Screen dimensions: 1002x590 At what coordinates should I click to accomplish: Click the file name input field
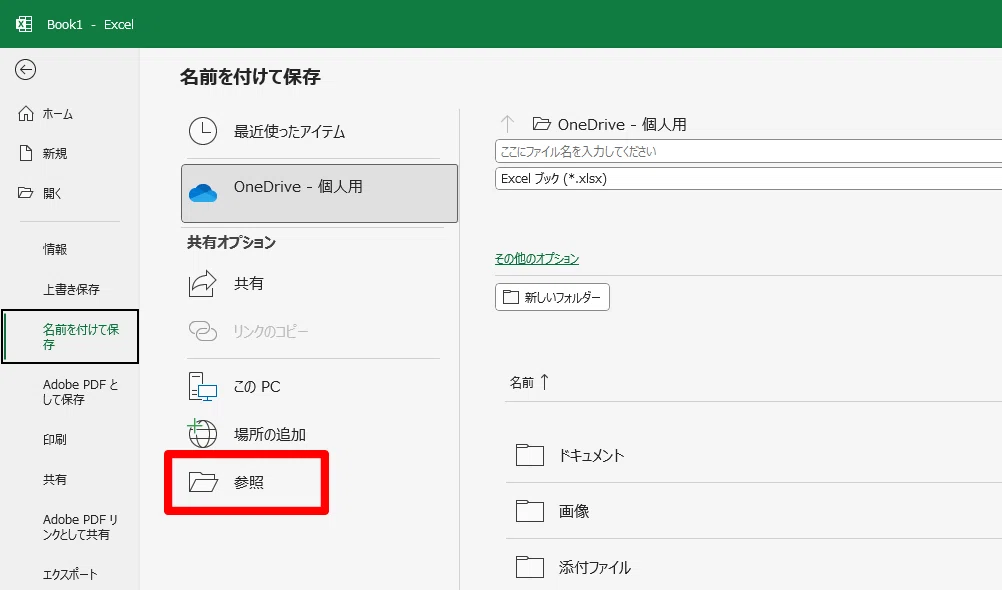(x=748, y=151)
